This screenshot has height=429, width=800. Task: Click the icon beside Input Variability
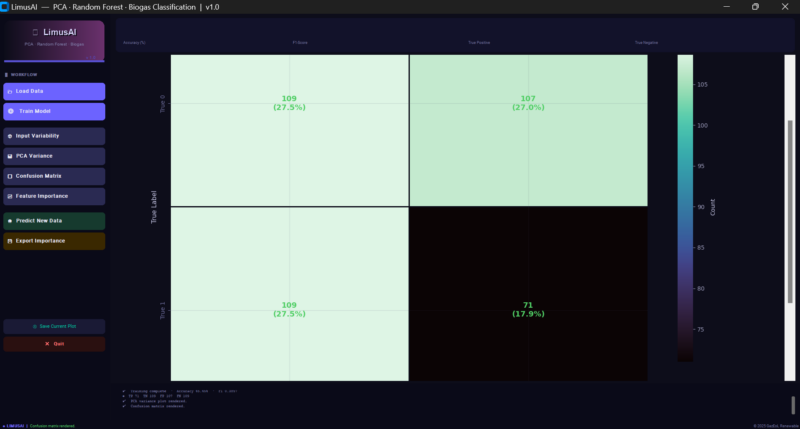[10, 136]
